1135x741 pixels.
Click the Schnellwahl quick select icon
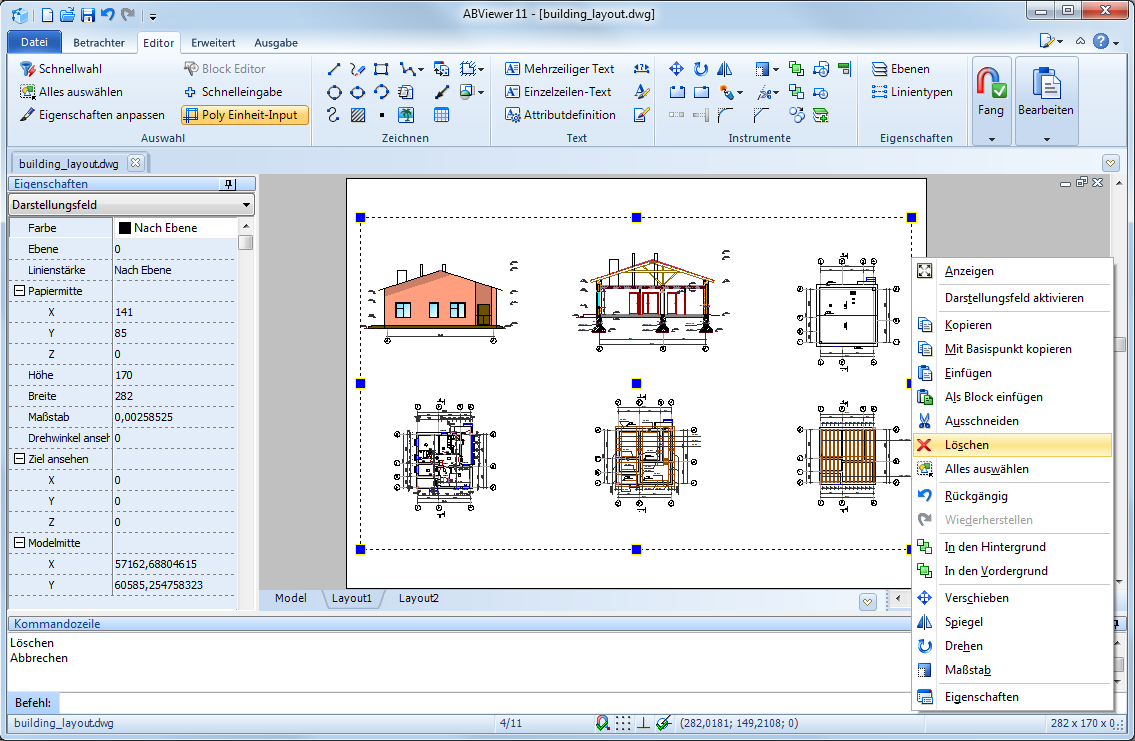[28, 69]
